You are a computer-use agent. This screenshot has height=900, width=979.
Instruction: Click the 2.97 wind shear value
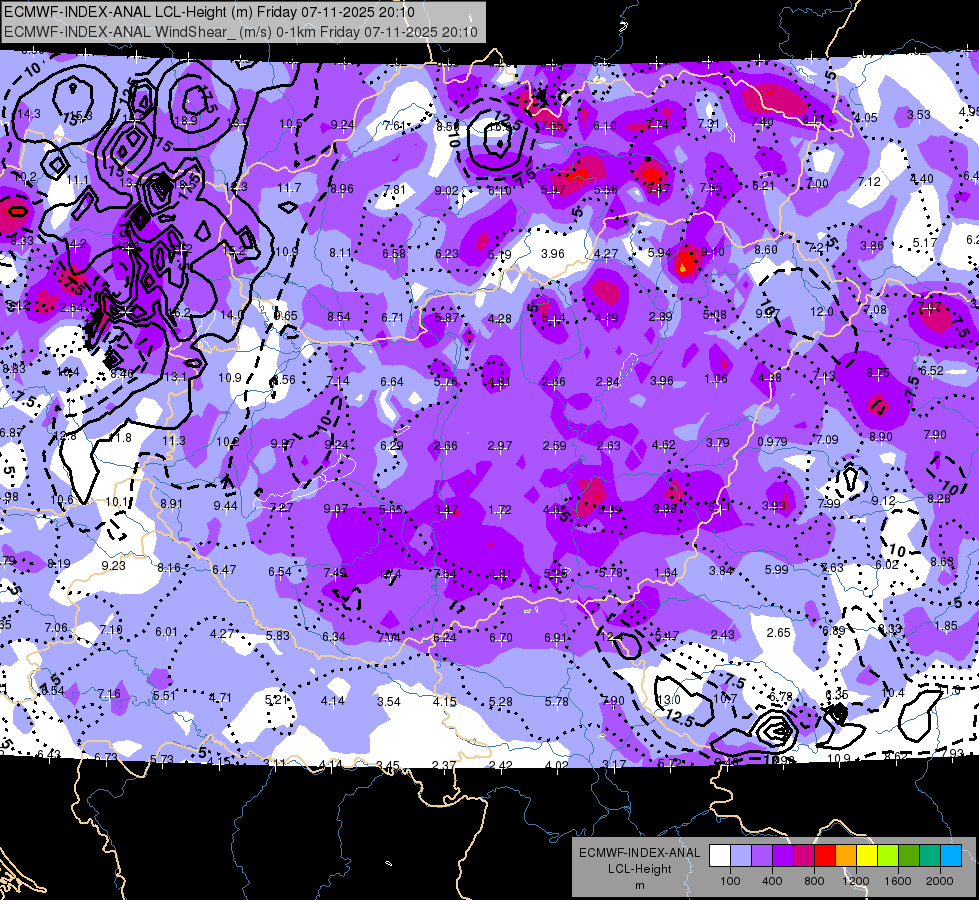click(x=500, y=445)
